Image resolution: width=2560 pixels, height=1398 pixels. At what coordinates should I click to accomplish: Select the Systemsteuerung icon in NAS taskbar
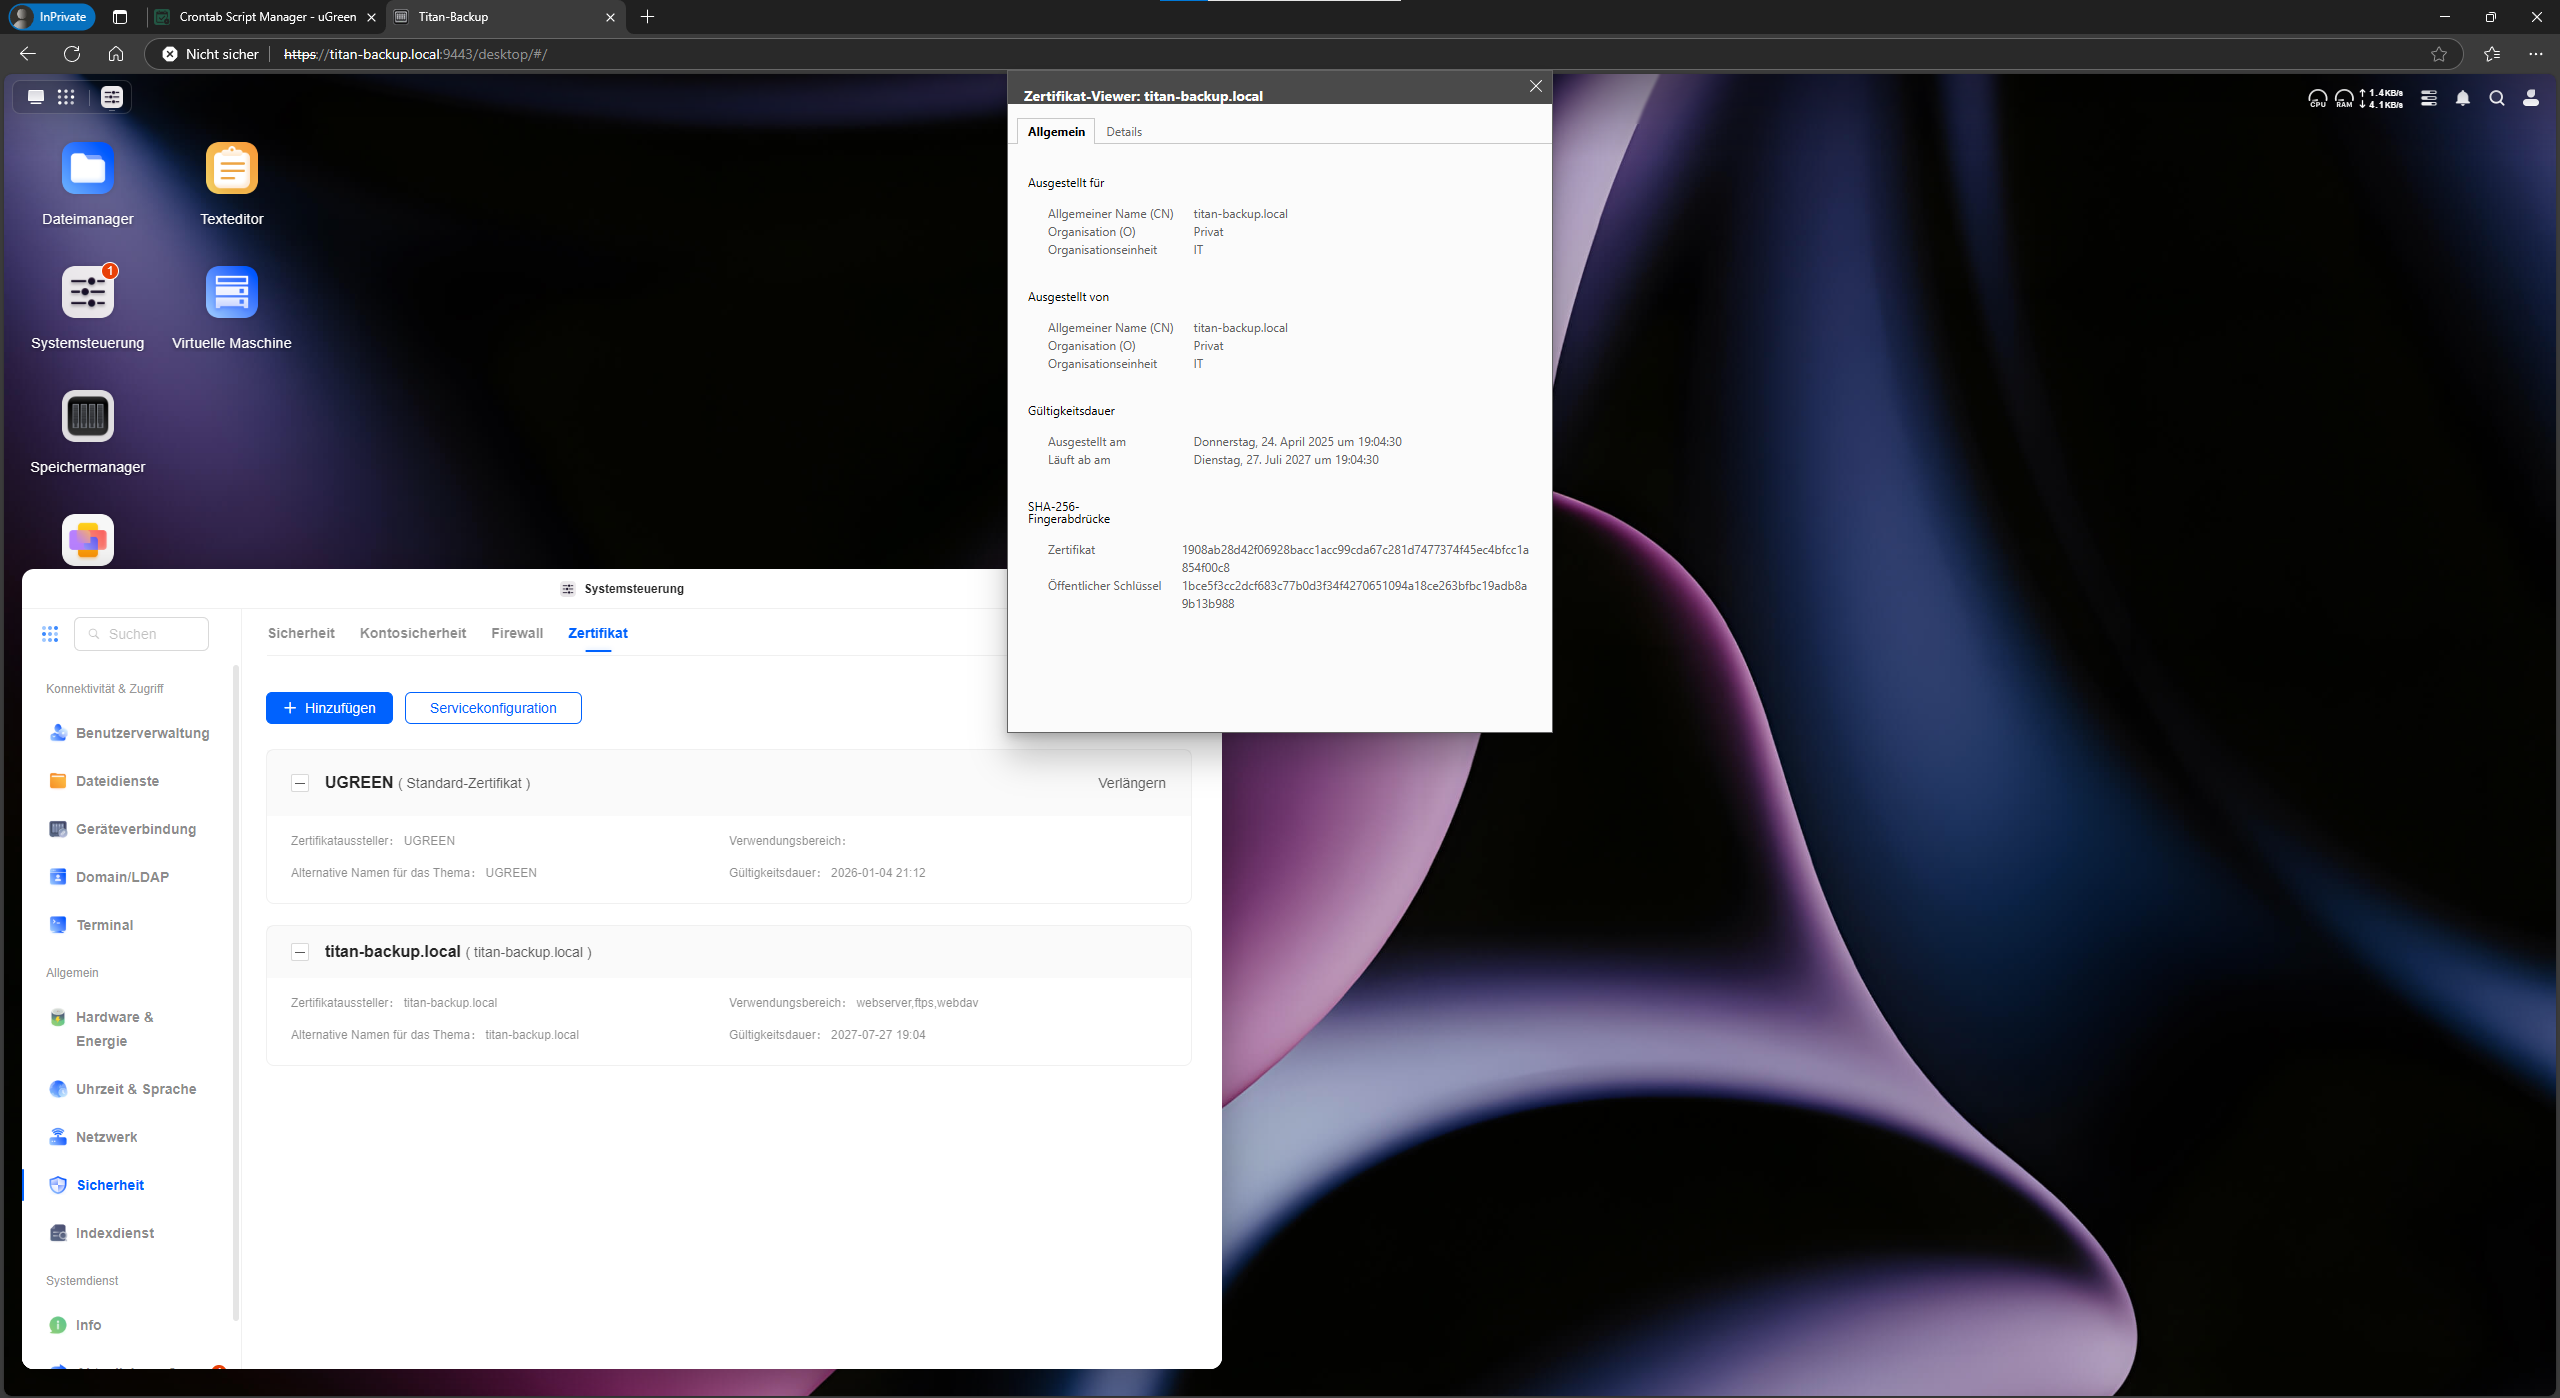tap(112, 97)
